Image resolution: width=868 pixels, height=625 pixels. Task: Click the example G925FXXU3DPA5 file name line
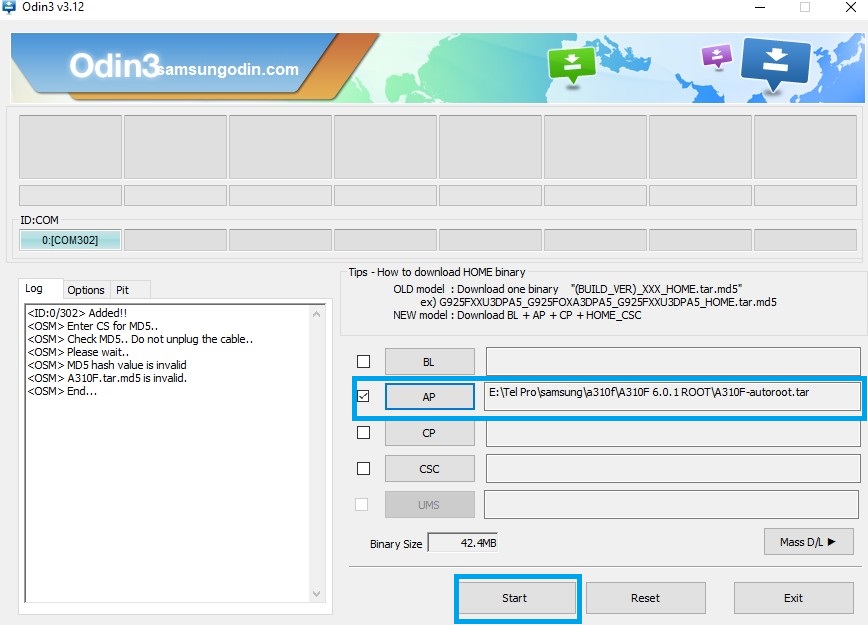[598, 302]
